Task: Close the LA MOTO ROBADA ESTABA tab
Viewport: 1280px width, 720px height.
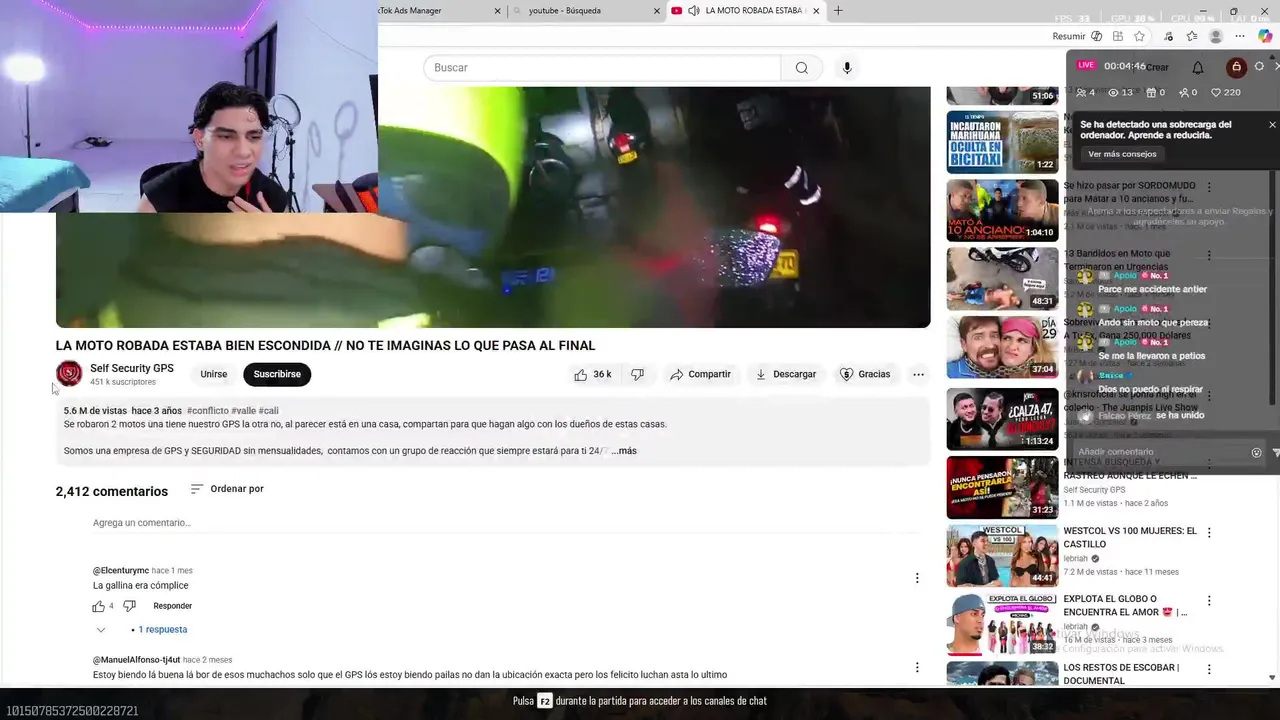Action: tap(816, 11)
